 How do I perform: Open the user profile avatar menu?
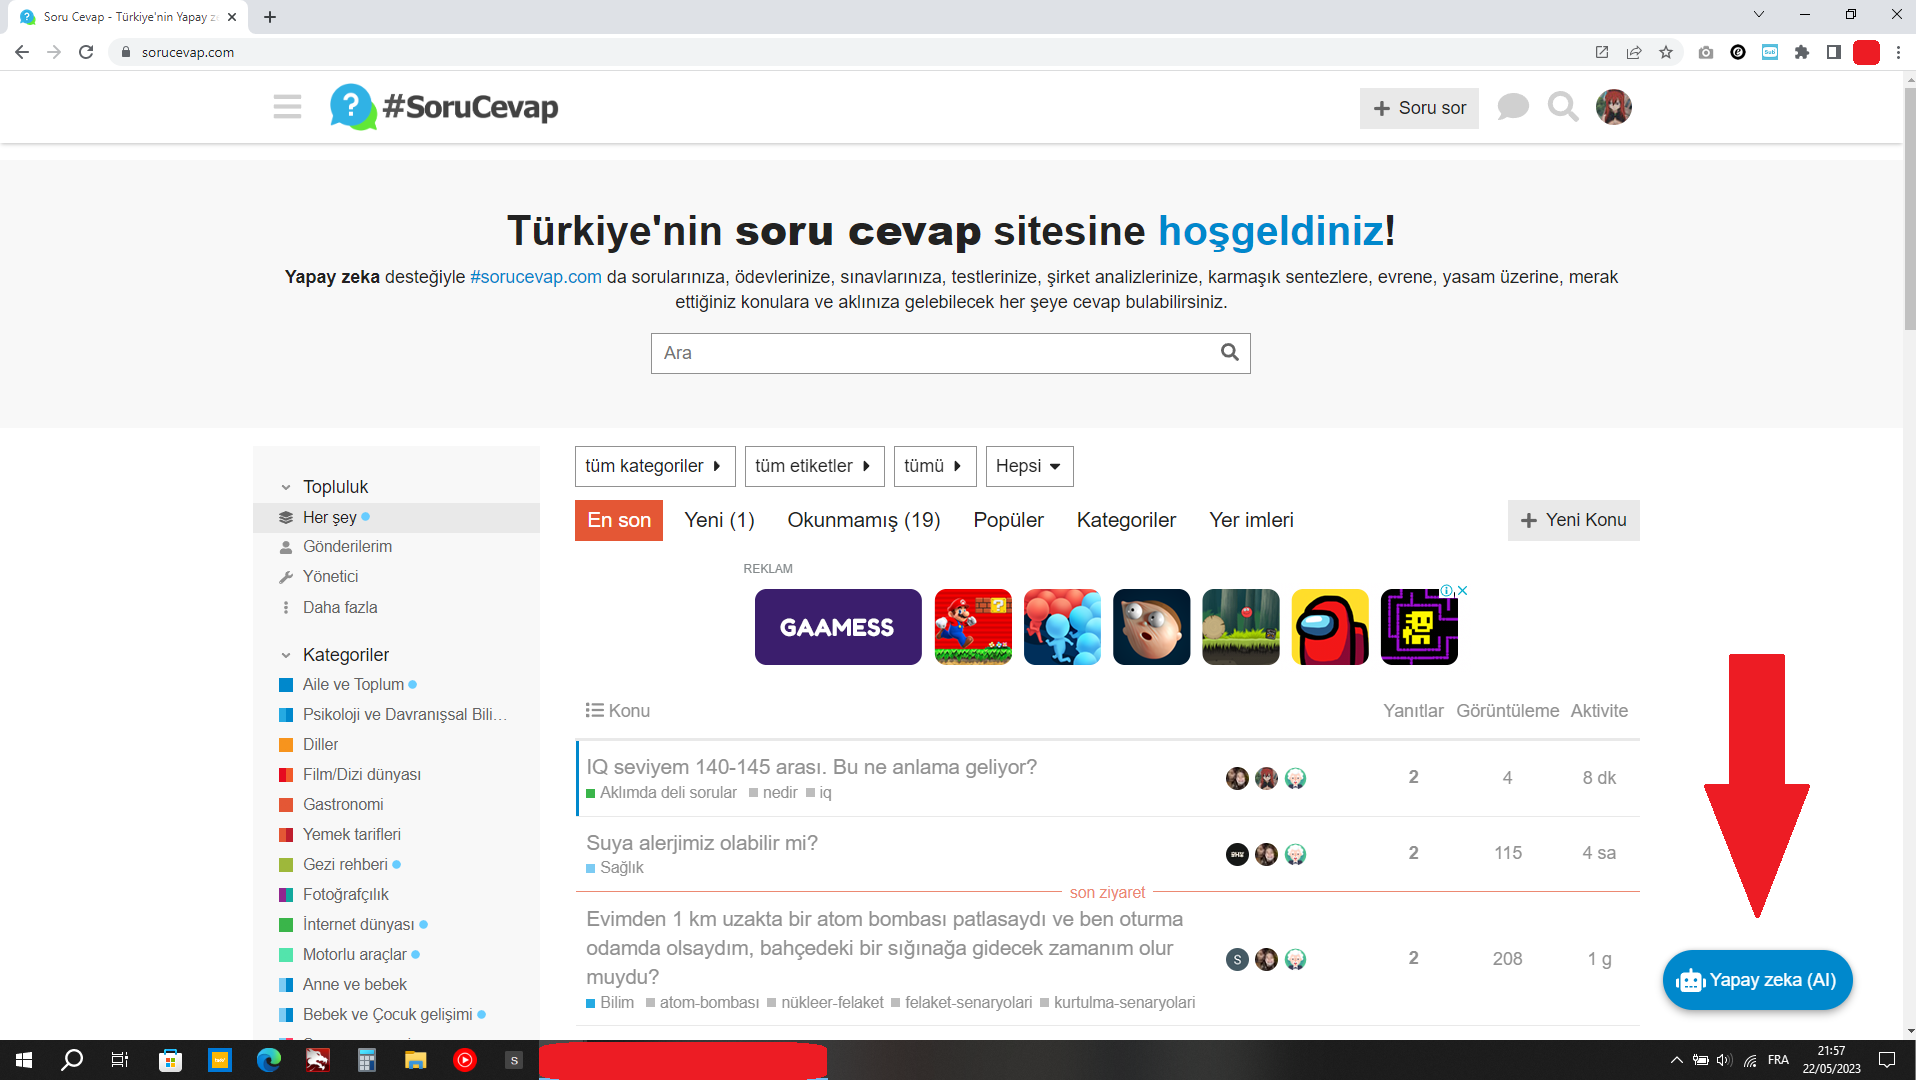click(1613, 107)
